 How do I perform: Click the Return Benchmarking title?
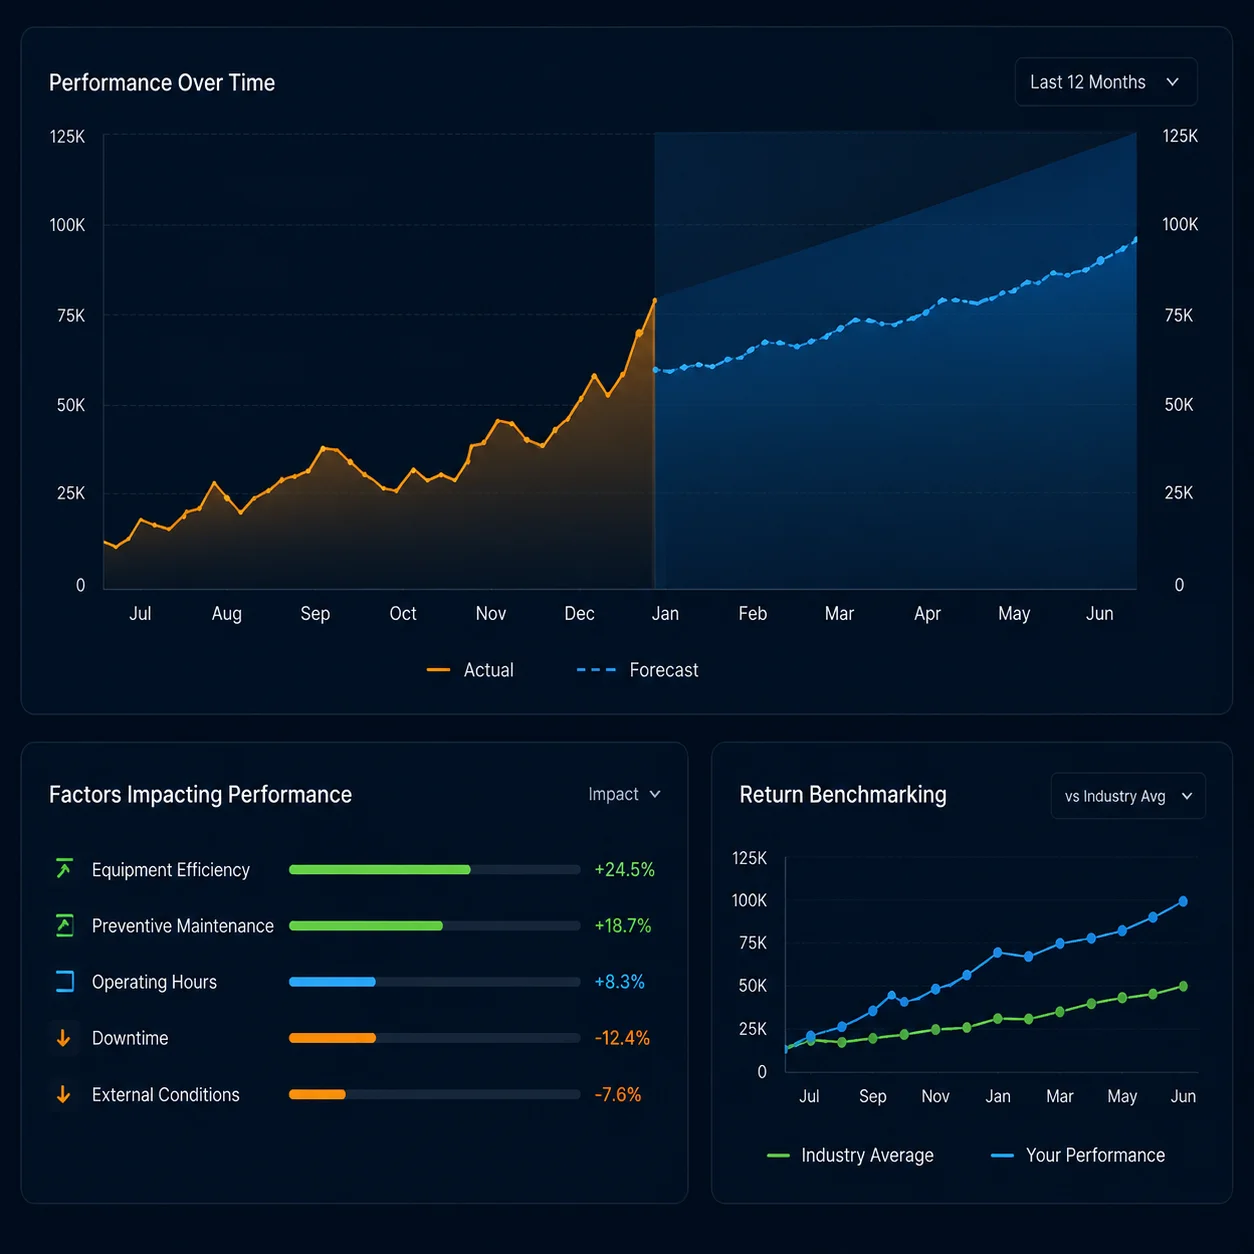pyautogui.click(x=843, y=794)
